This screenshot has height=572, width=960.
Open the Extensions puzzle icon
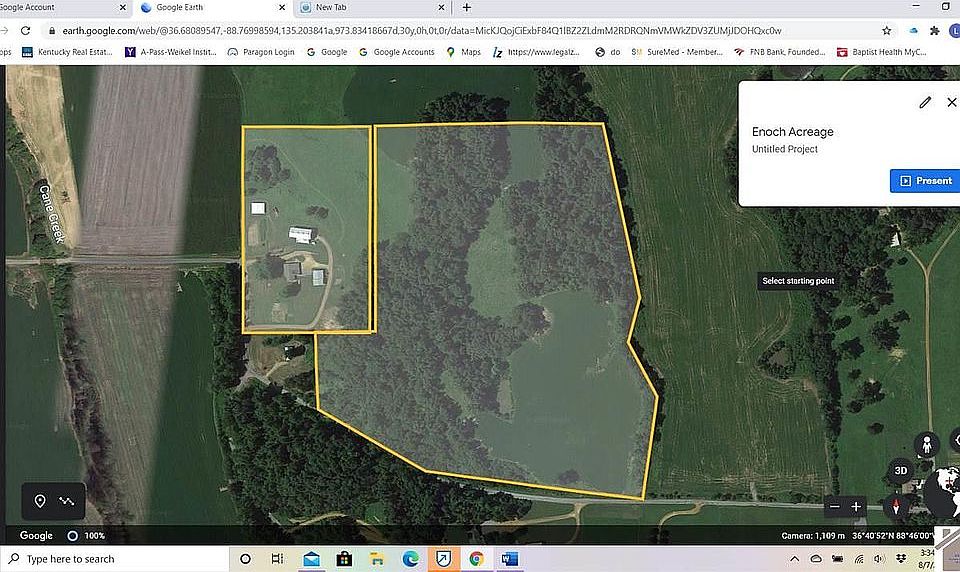tap(934, 31)
